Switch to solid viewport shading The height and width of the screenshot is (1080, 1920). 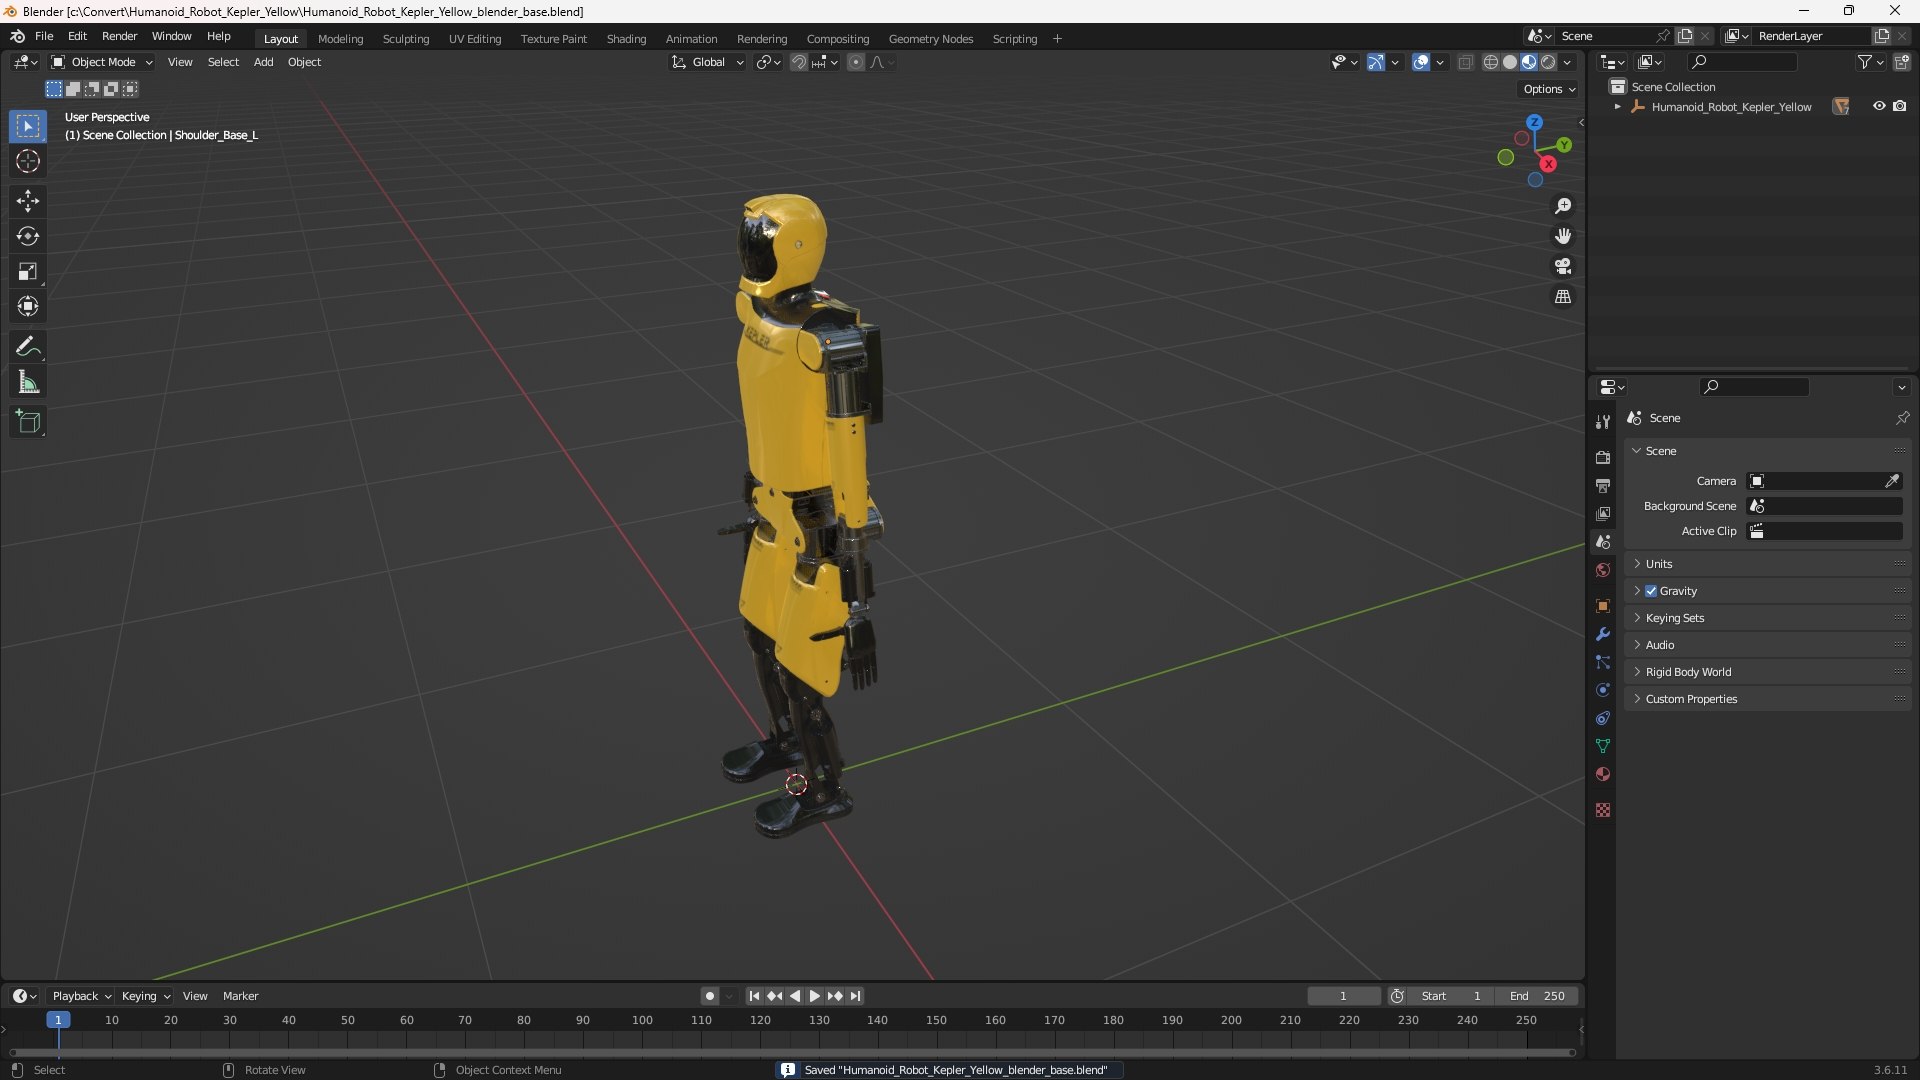pyautogui.click(x=1510, y=62)
